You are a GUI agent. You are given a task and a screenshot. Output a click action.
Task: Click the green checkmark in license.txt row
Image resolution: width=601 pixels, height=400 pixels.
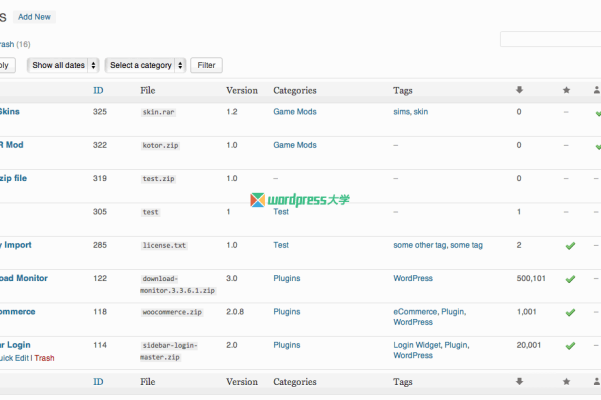(x=570, y=245)
